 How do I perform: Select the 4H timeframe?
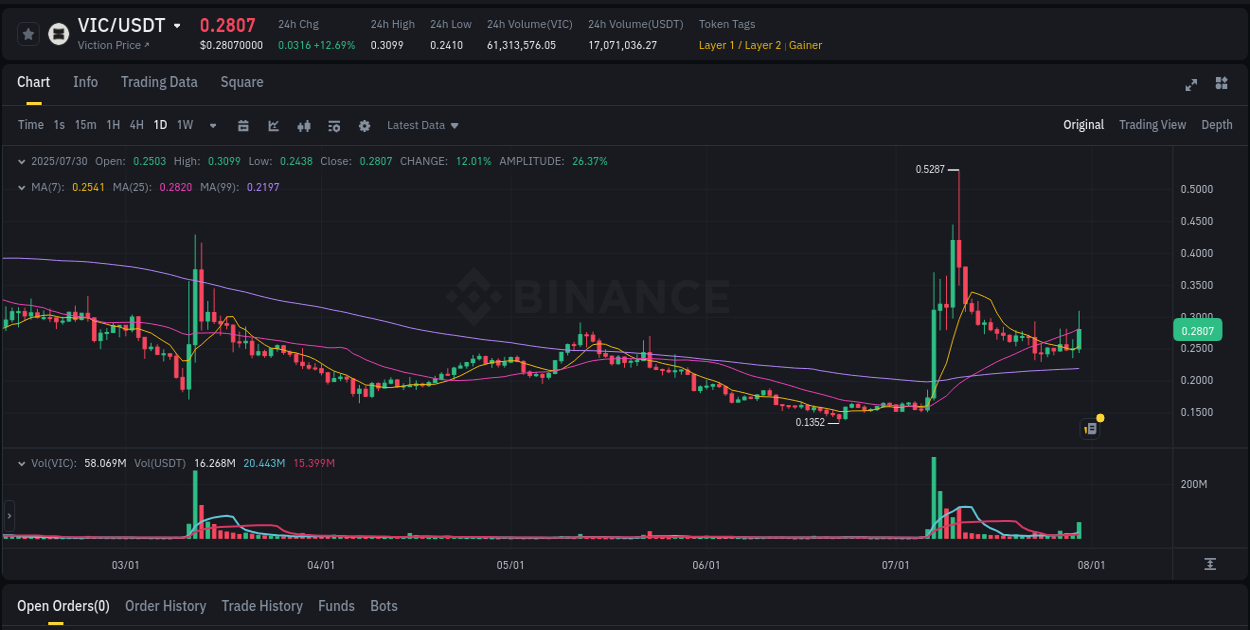[x=136, y=125]
